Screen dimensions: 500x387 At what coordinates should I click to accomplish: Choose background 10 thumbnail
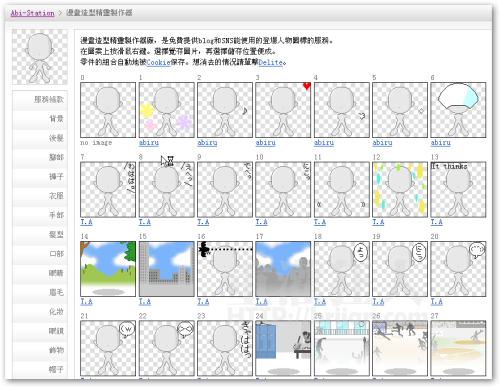[x=283, y=190]
